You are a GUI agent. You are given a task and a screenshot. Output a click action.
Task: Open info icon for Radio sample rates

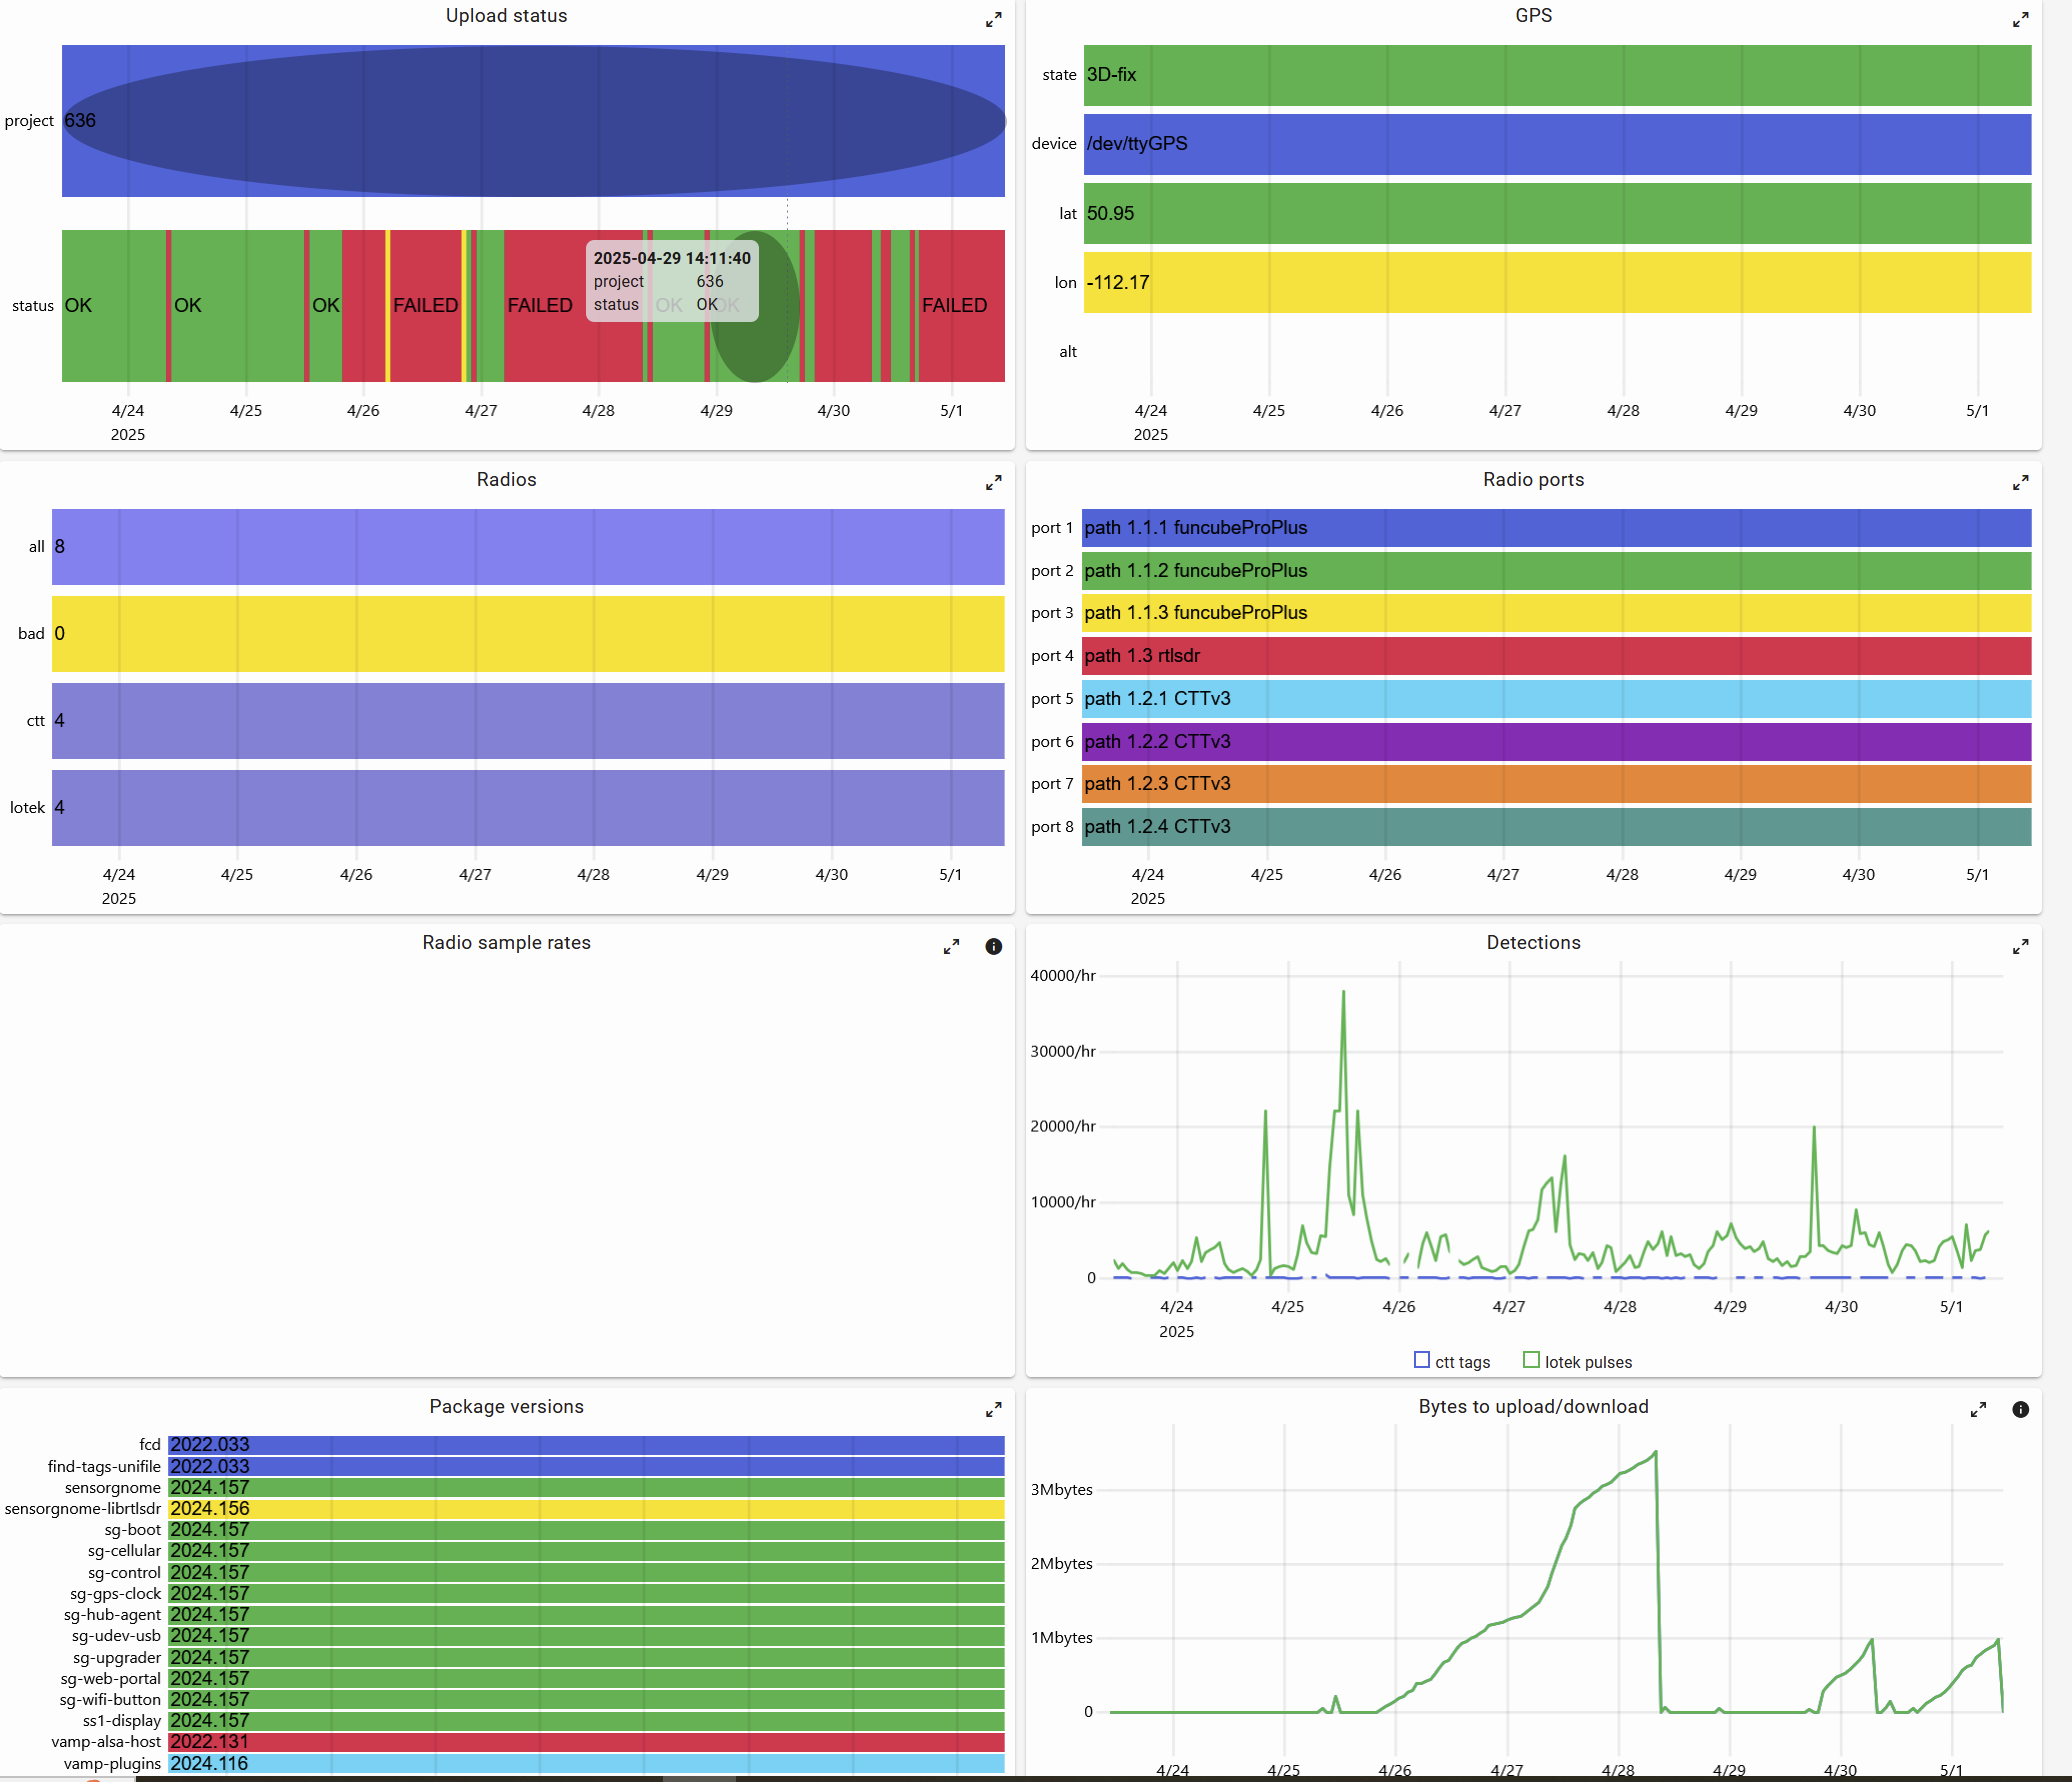[x=993, y=946]
